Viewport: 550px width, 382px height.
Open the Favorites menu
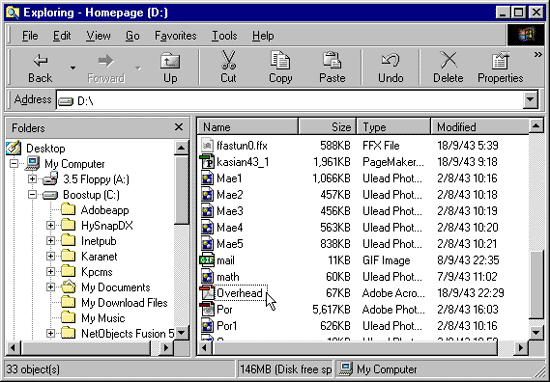point(175,36)
